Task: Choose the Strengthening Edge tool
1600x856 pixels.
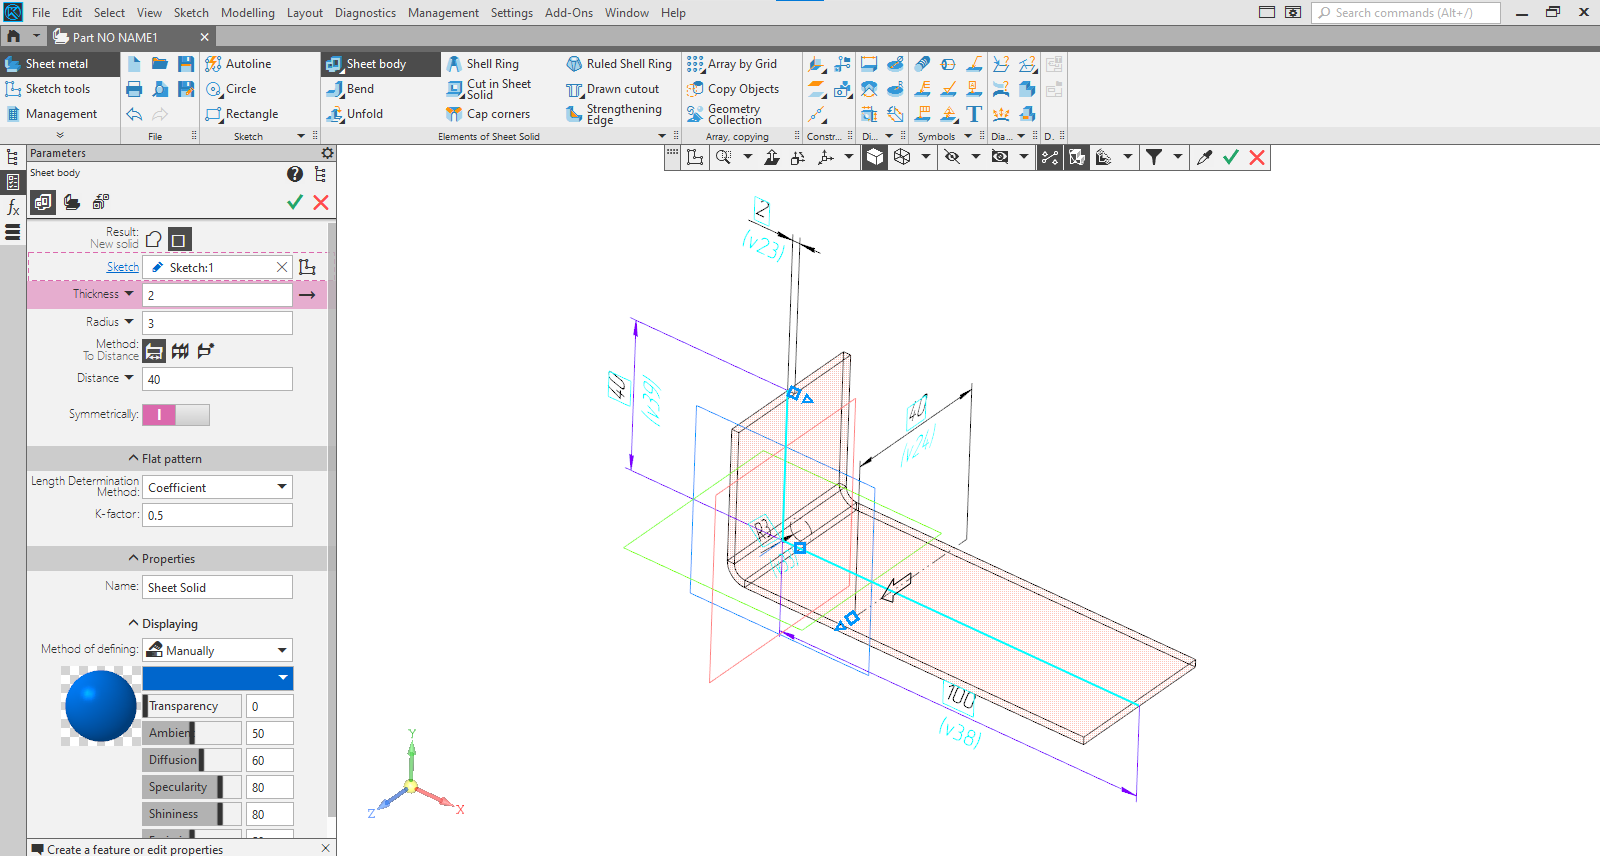Action: pos(614,114)
